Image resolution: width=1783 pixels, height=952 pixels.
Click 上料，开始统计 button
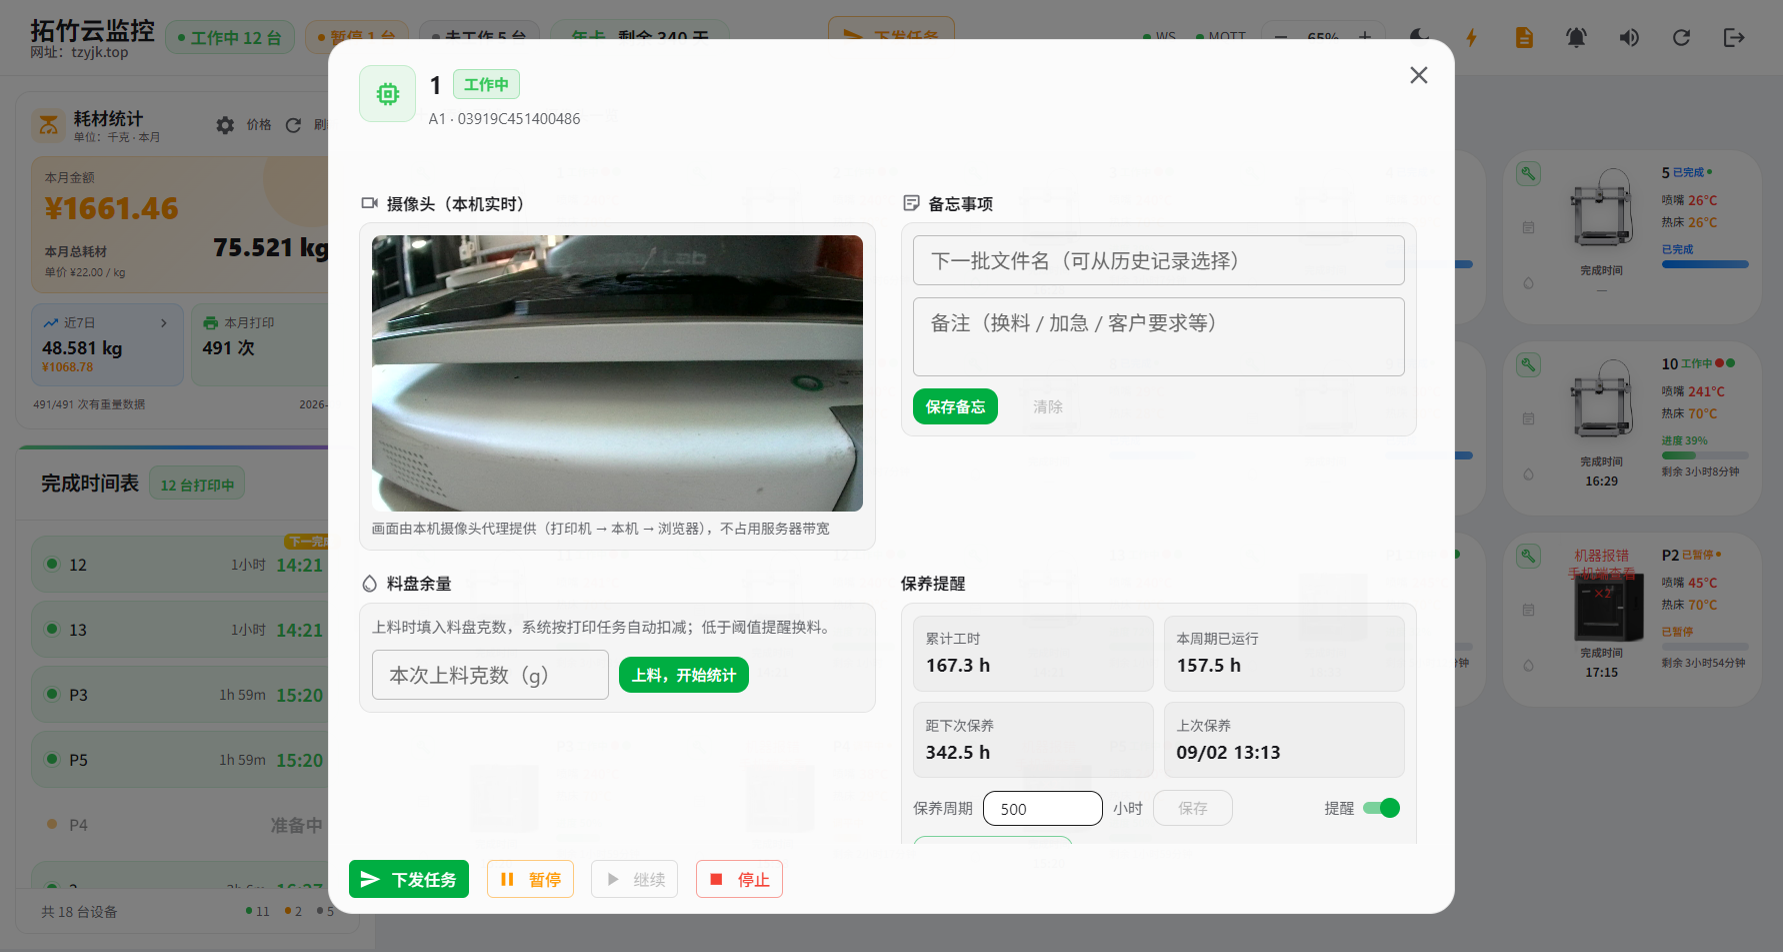[684, 675]
